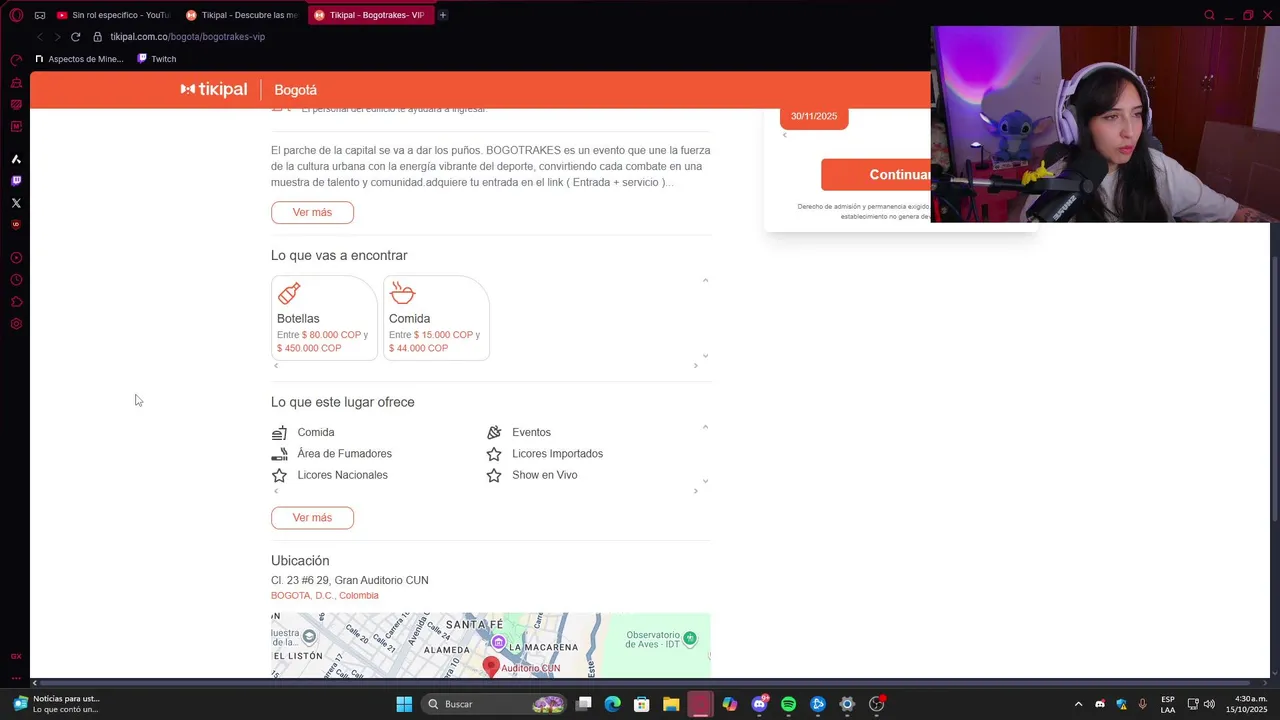Open Extensions cube icon in sidebar
1280x720 pixels.
[16, 302]
